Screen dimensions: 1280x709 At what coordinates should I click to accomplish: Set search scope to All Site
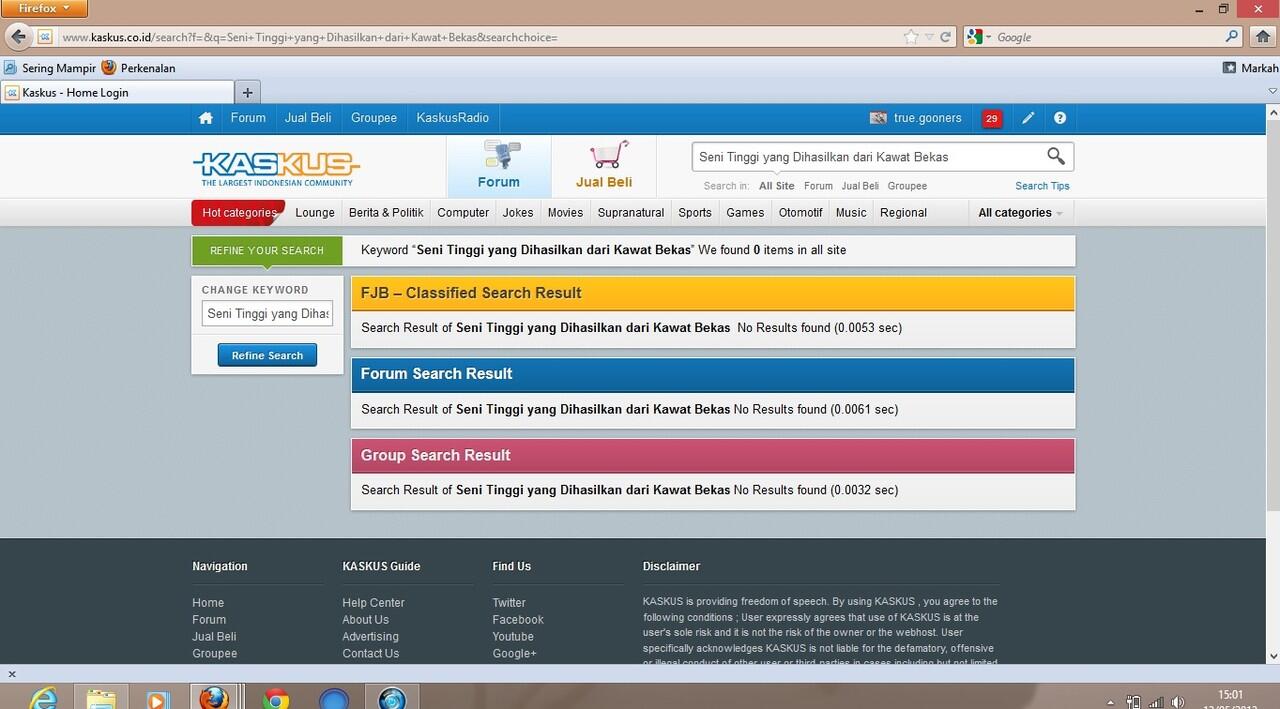click(x=777, y=186)
